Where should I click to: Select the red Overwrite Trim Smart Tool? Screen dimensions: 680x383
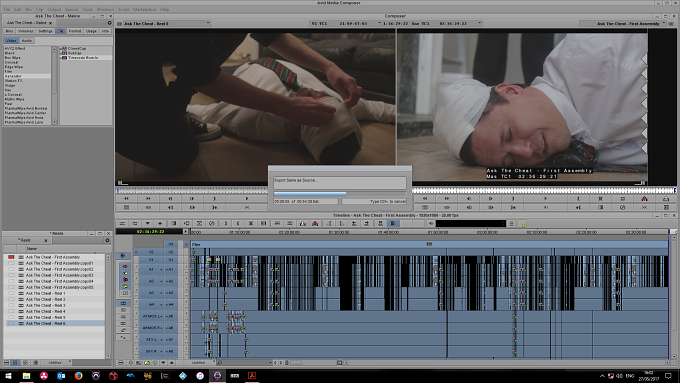click(x=125, y=280)
